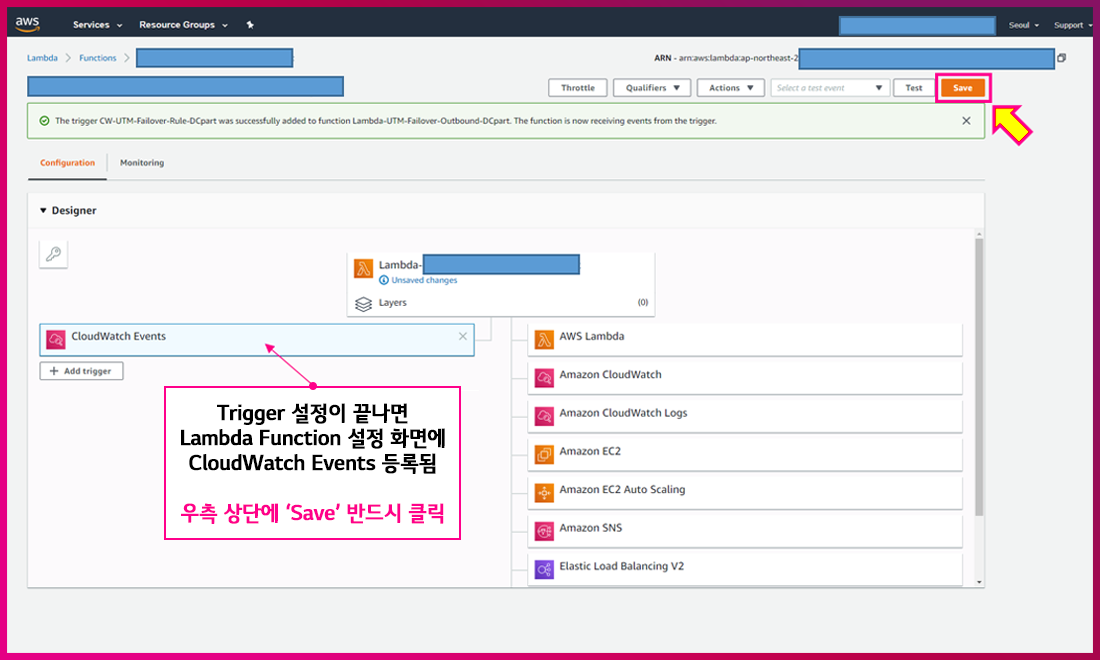1100x660 pixels.
Task: Click the Amazon SNS service icon
Action: [544, 528]
